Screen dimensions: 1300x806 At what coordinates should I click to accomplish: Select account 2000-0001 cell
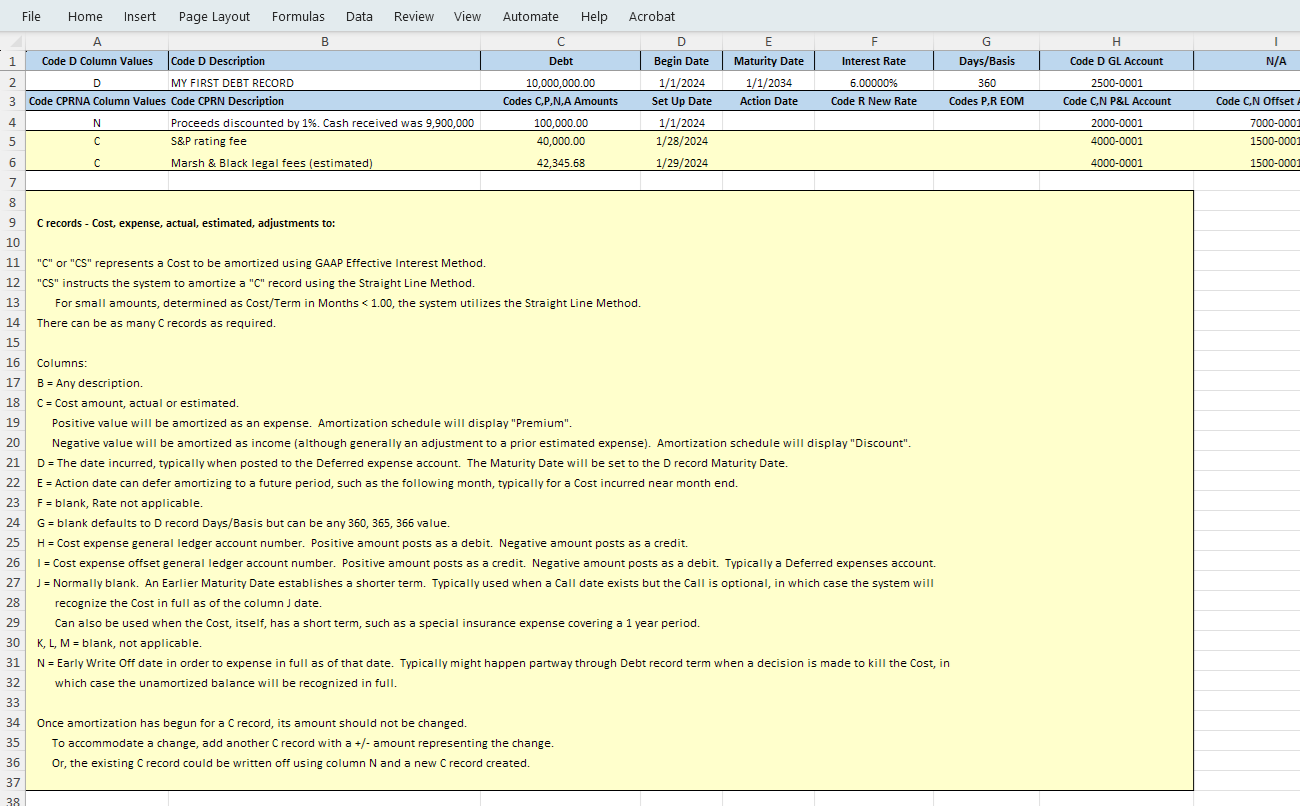click(x=1116, y=123)
